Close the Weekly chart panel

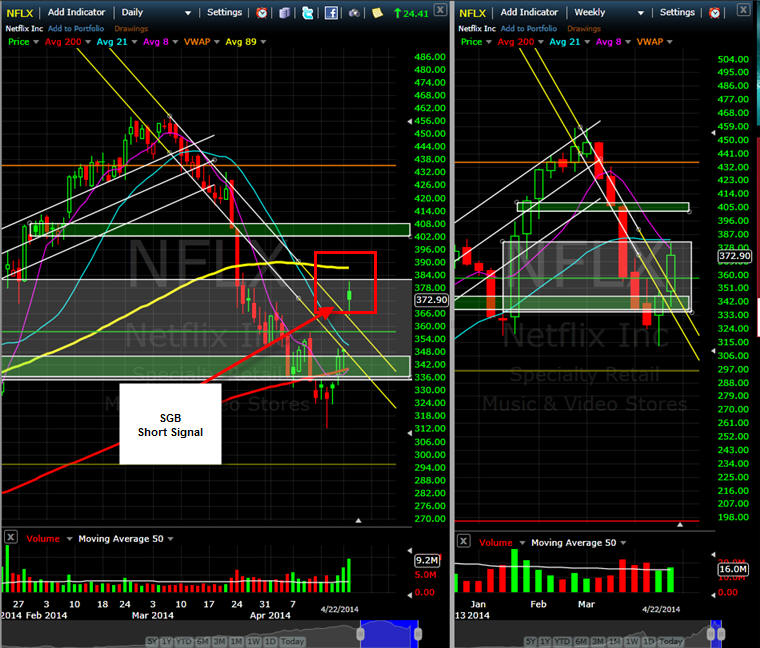(744, 9)
